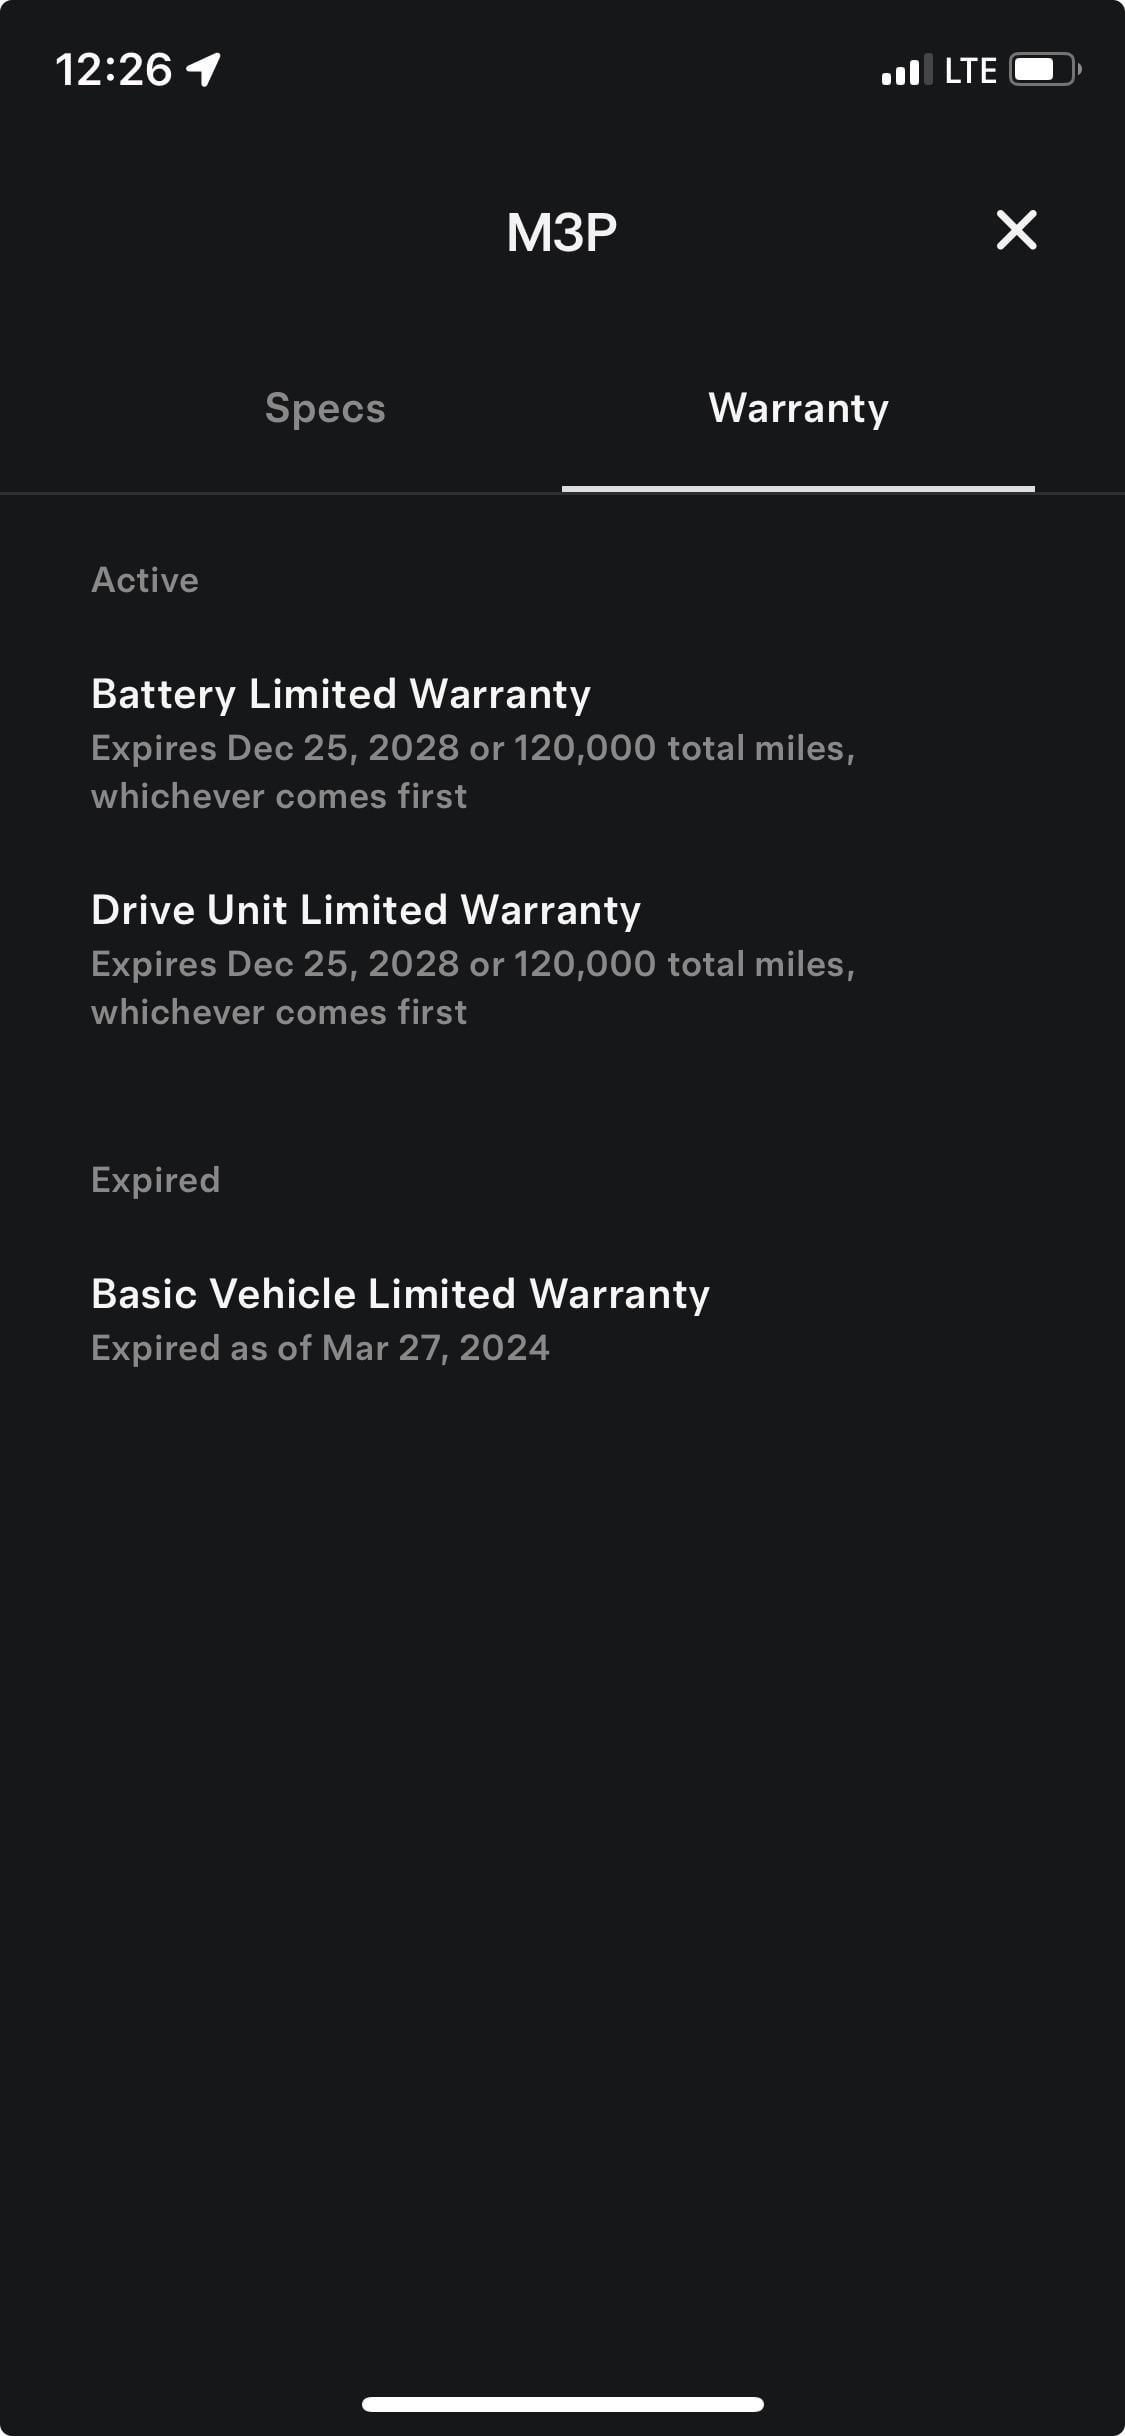The width and height of the screenshot is (1125, 2436).
Task: Tap the Expired section header
Action: (x=155, y=1180)
